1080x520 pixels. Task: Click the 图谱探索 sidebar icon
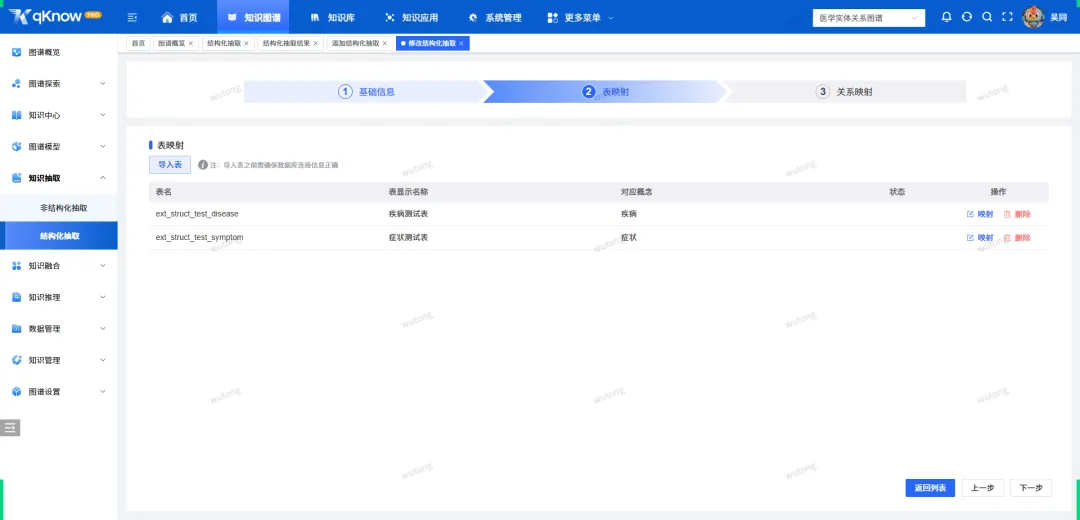pyautogui.click(x=17, y=84)
